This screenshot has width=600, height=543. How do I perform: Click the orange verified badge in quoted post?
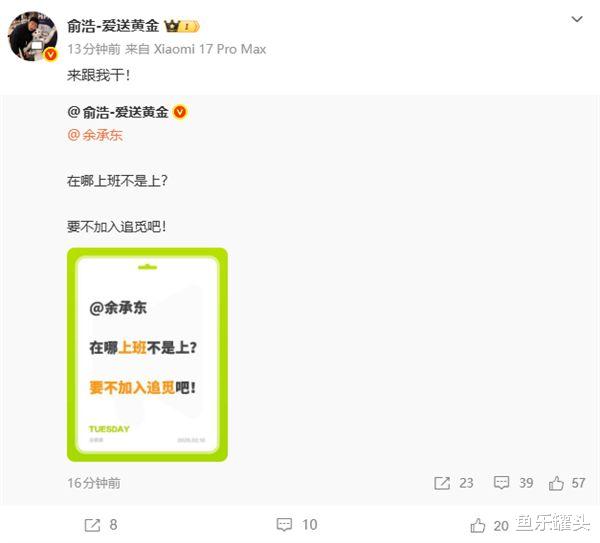(180, 112)
